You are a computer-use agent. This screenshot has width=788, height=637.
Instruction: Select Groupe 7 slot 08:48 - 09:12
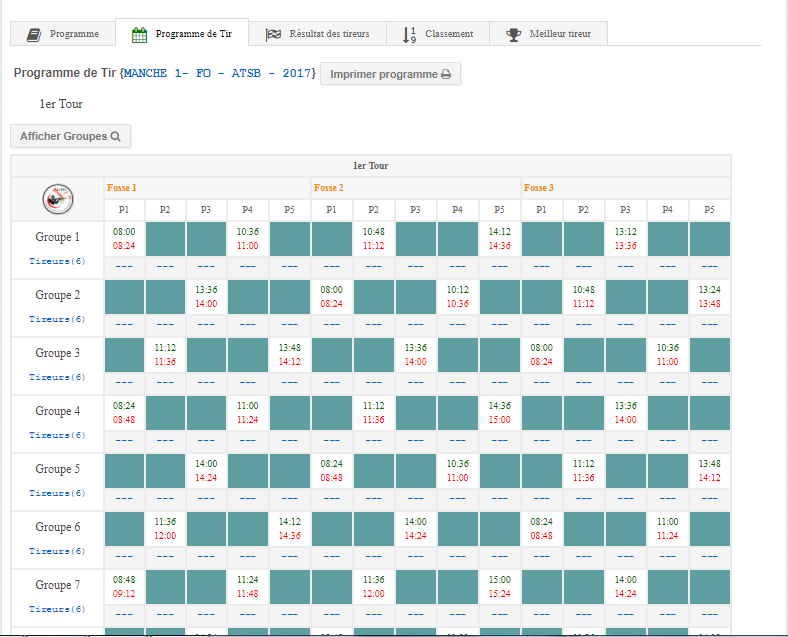click(x=124, y=587)
